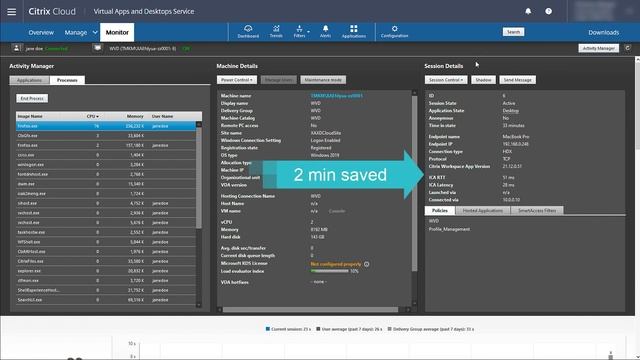This screenshot has height=360, width=640.
Task: Open the Power Control dropdown
Action: click(237, 80)
